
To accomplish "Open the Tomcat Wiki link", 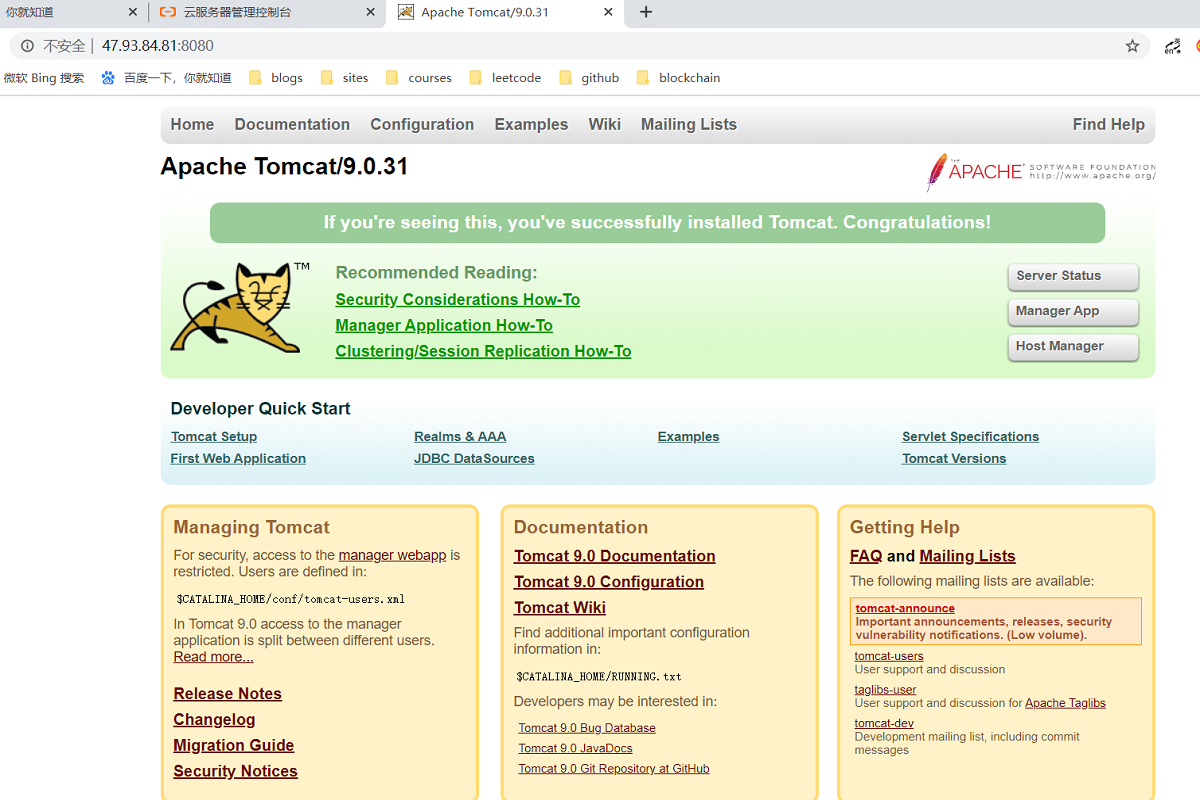I will click(x=559, y=609).
